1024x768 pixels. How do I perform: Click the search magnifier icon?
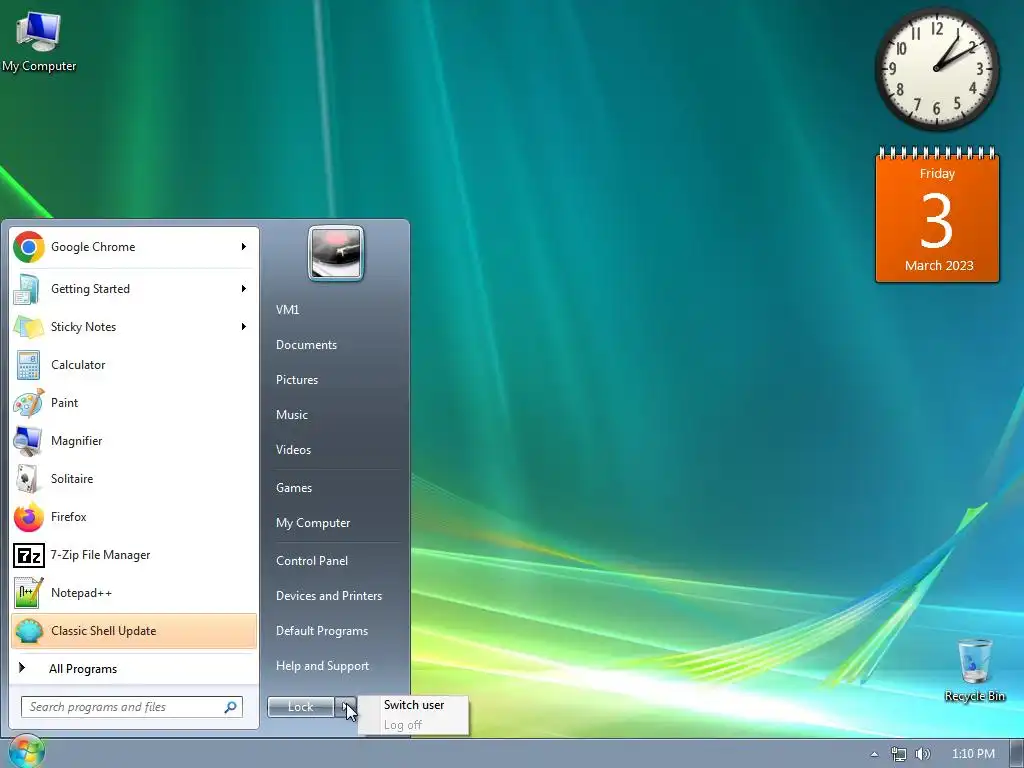231,707
